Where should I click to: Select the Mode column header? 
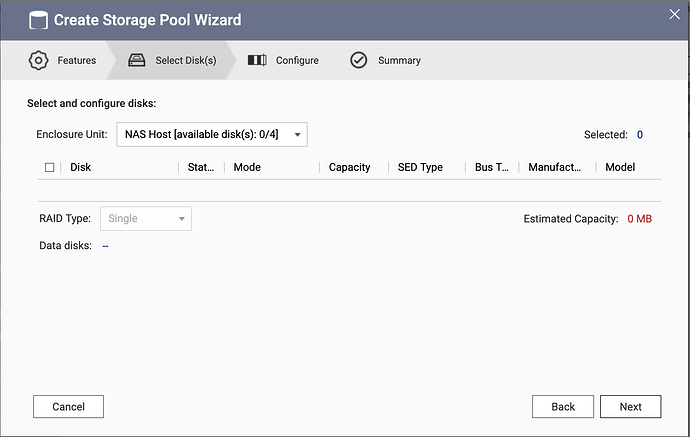pos(247,168)
